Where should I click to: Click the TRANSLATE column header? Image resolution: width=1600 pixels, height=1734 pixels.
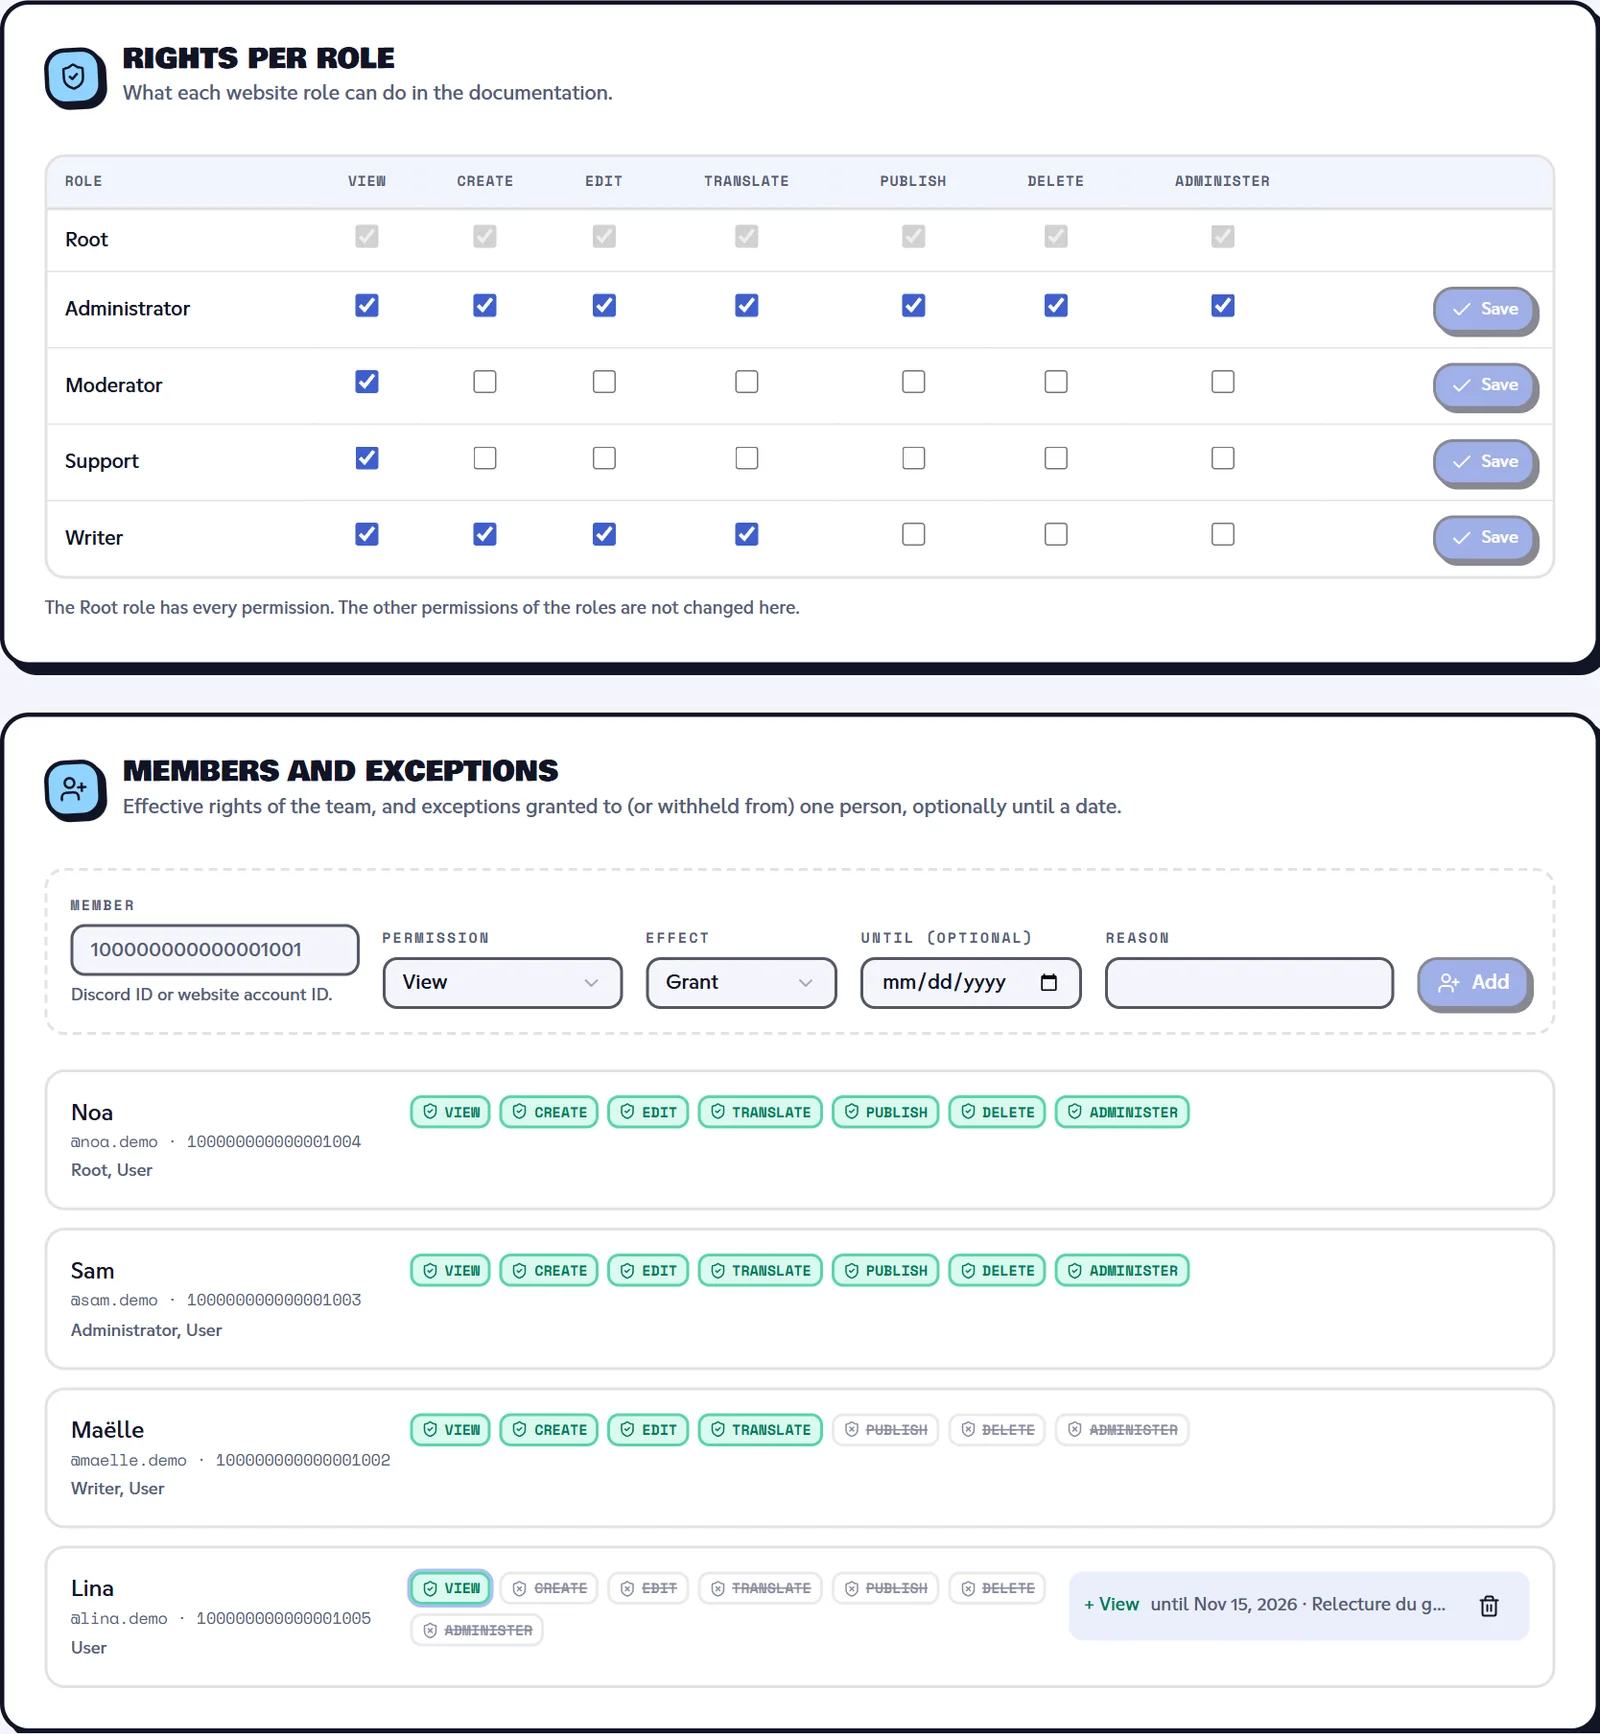click(746, 182)
